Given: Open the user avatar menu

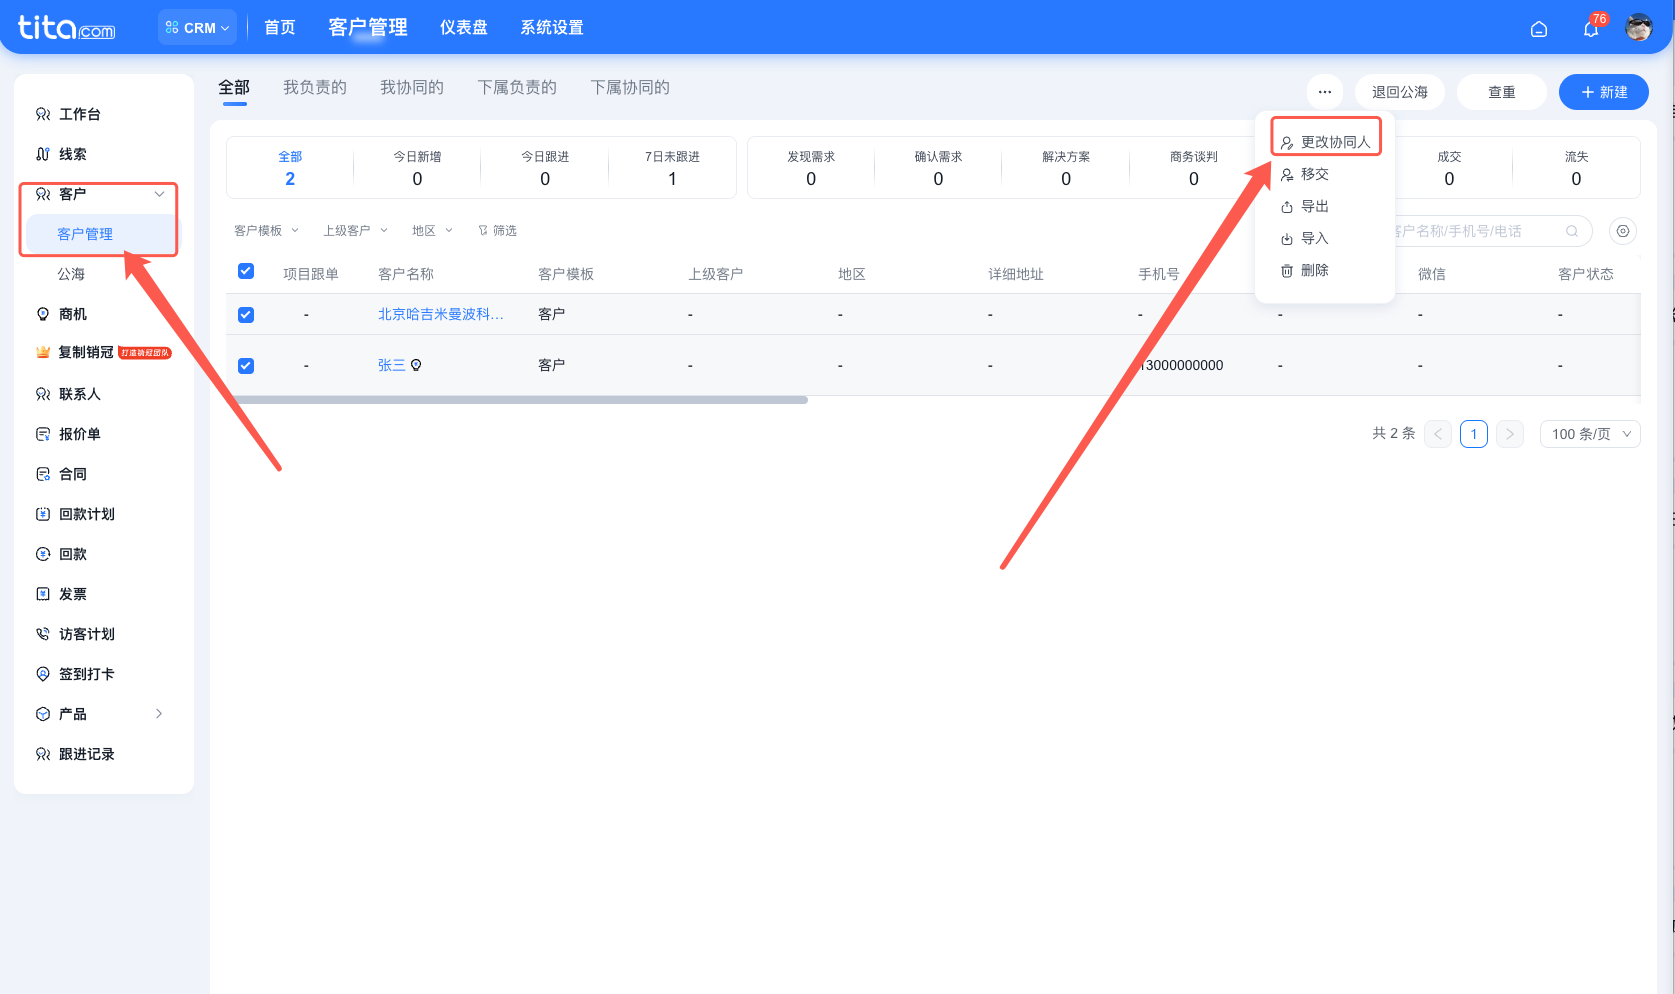Looking at the screenshot, I should (1639, 28).
